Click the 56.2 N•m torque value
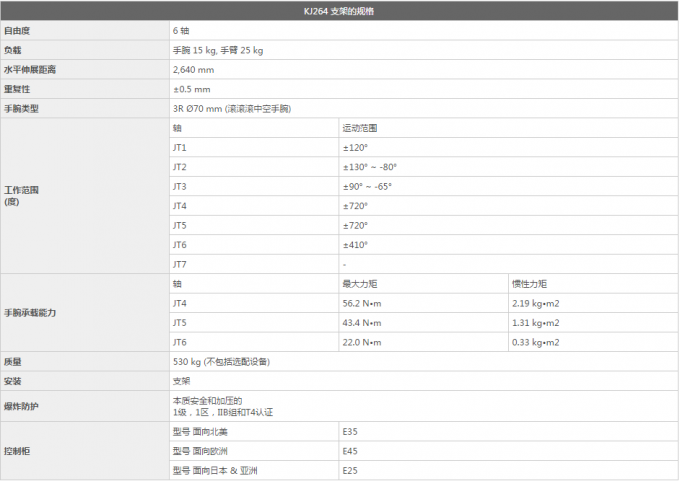Viewport: 680px width, 481px height. coord(362,303)
